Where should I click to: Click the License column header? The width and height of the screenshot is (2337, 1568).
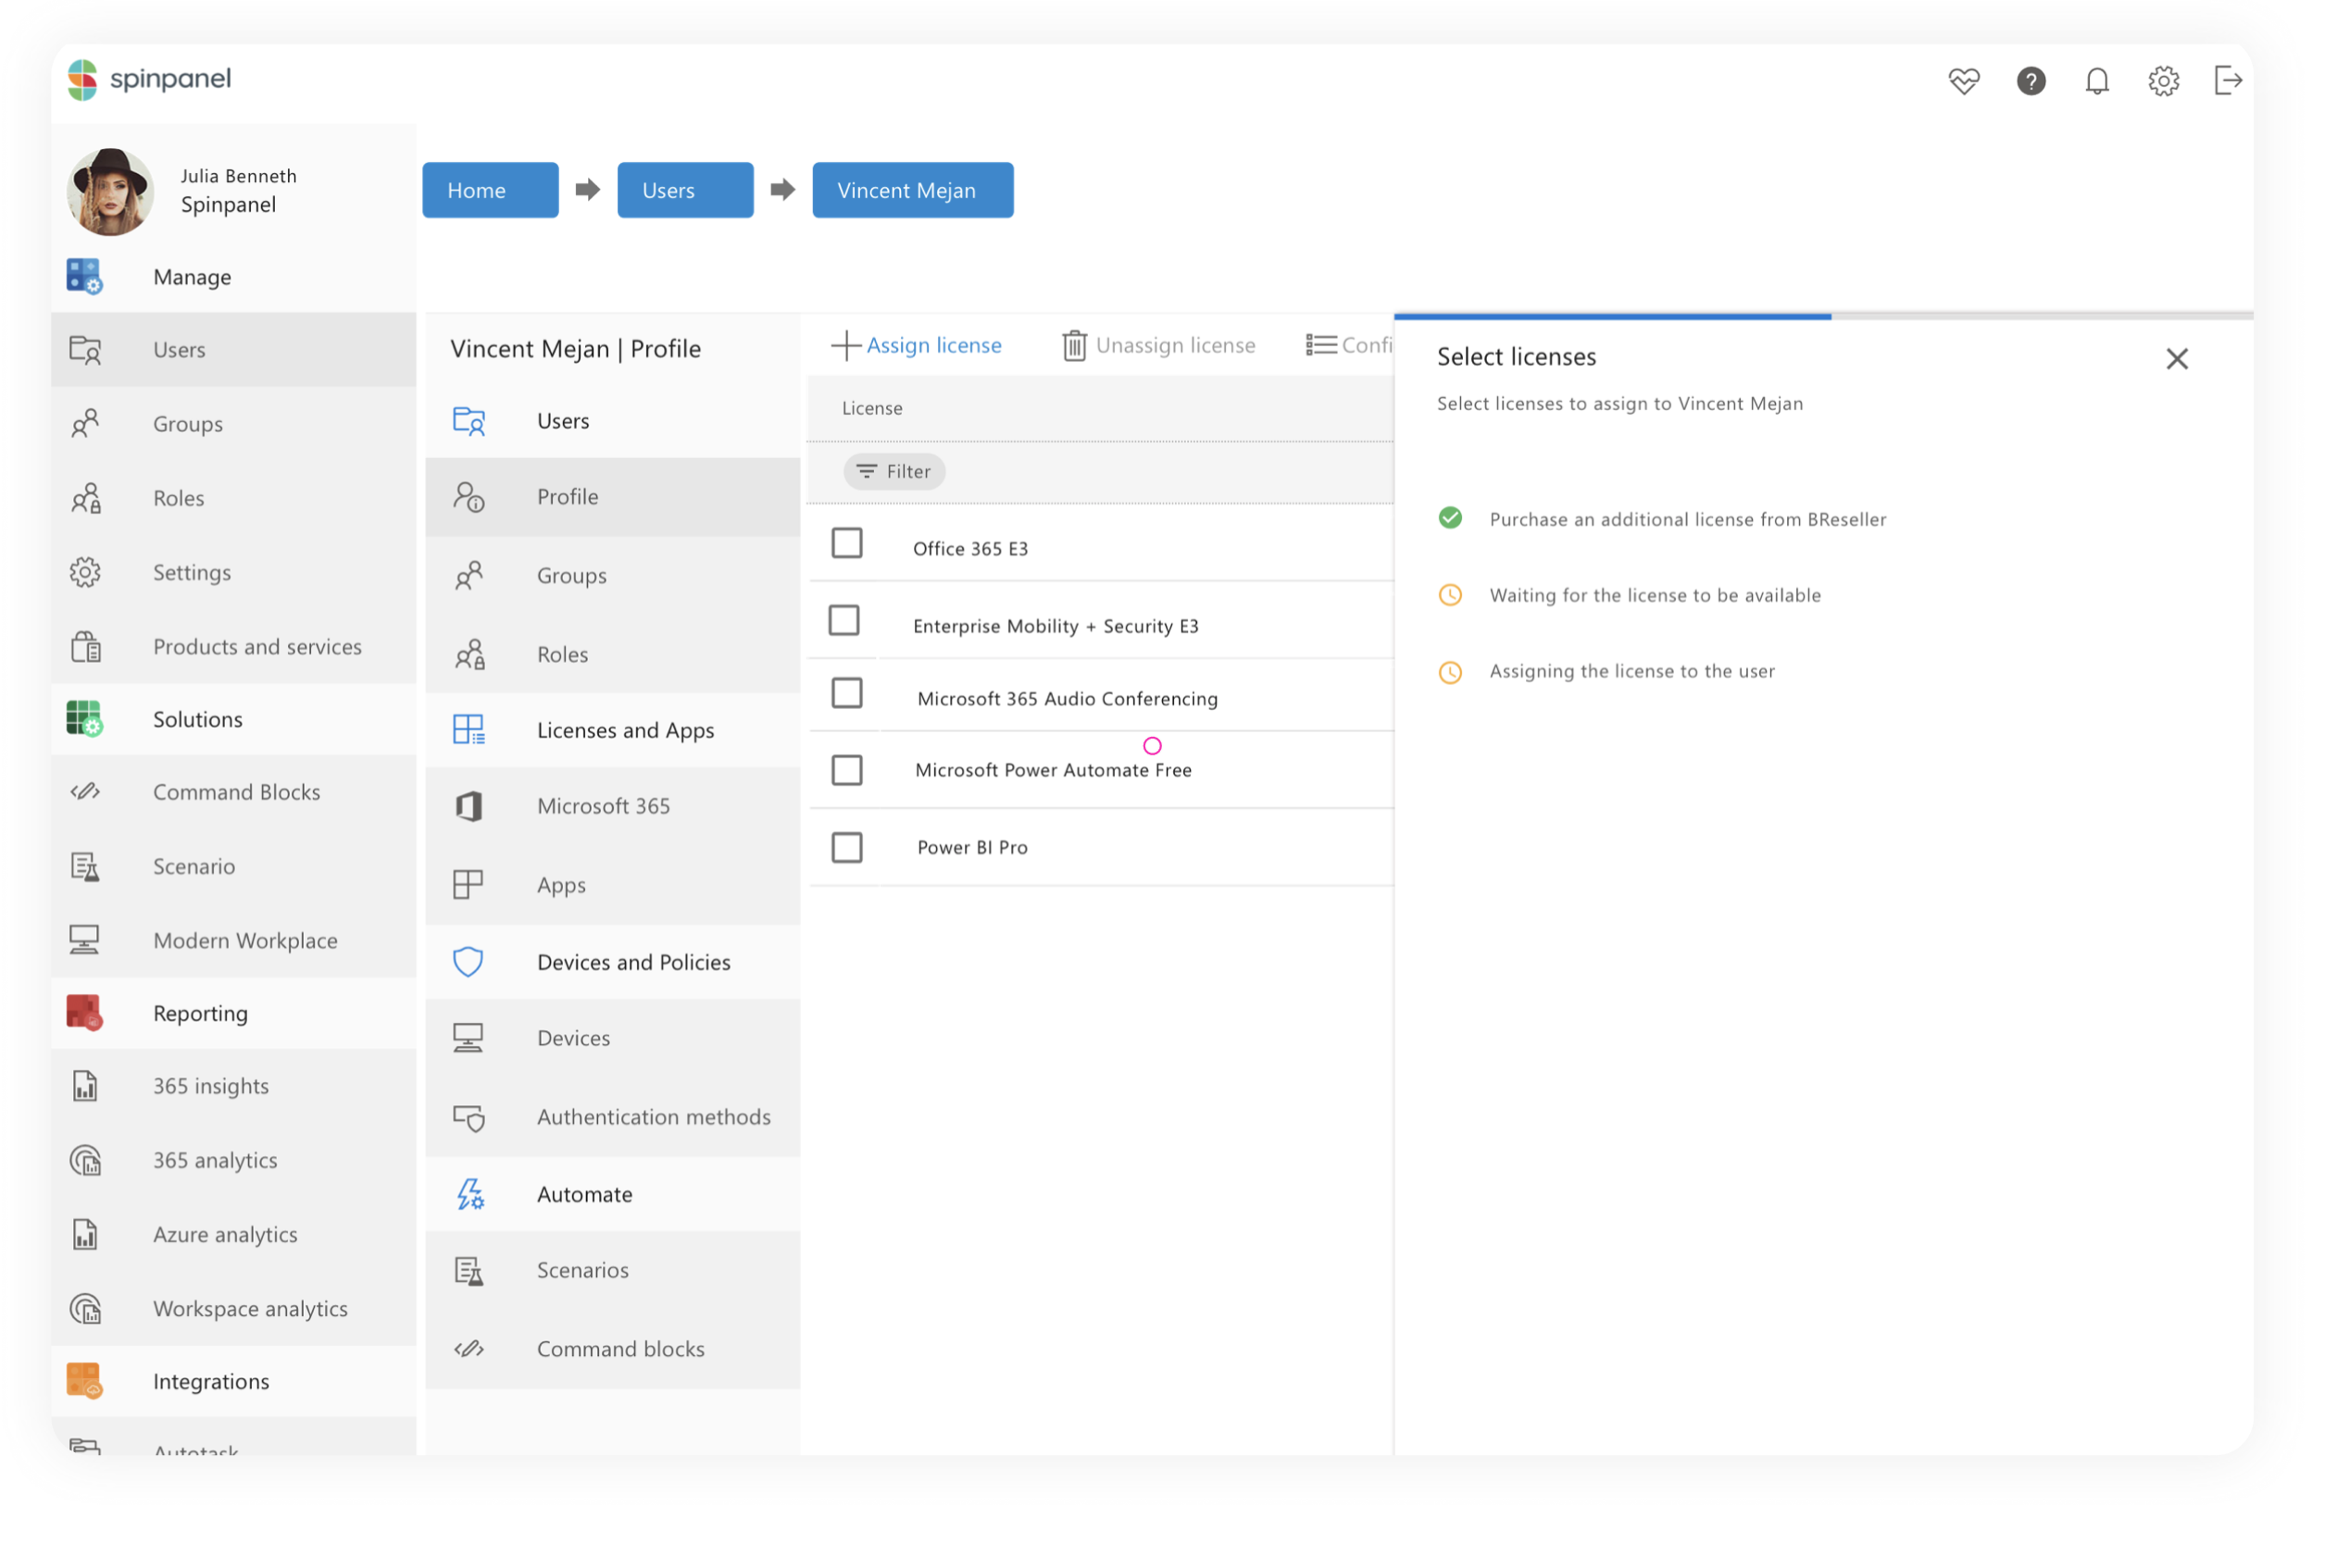click(872, 407)
